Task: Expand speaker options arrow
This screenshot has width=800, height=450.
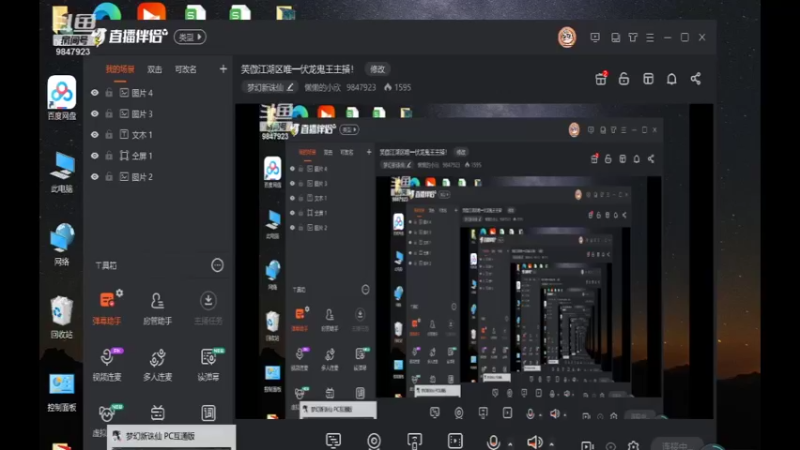Action: pos(552,444)
